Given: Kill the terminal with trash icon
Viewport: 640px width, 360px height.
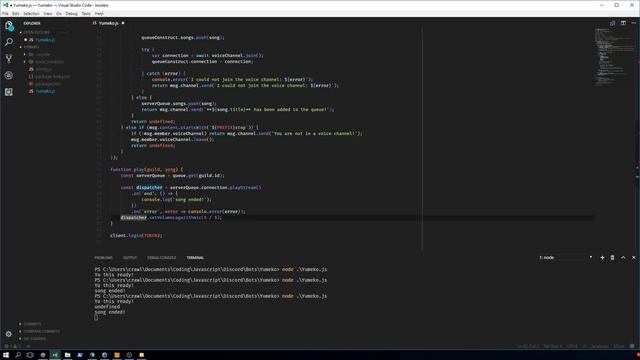Looking at the screenshot, I should (x=612, y=258).
